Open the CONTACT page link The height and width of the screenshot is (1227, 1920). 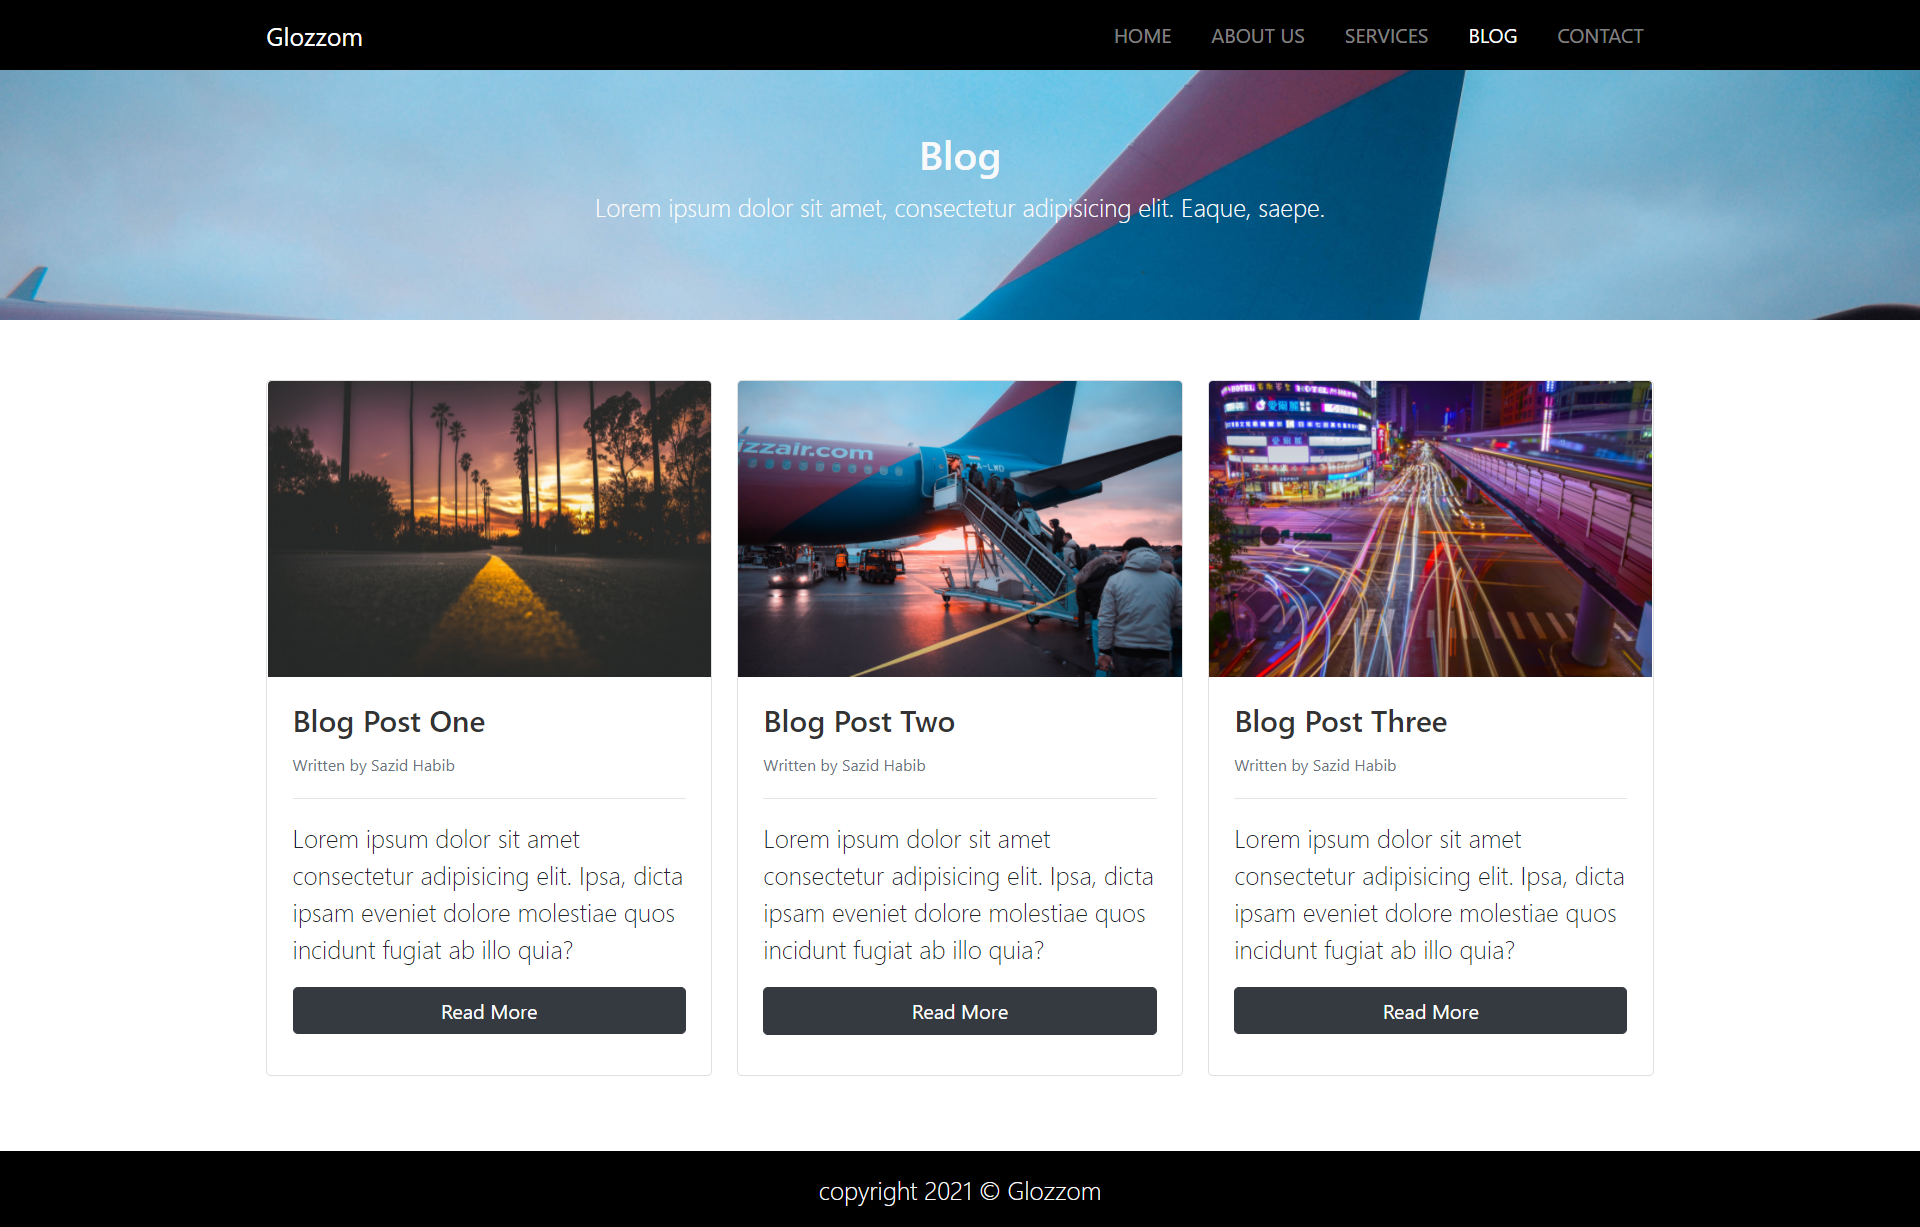(1600, 36)
